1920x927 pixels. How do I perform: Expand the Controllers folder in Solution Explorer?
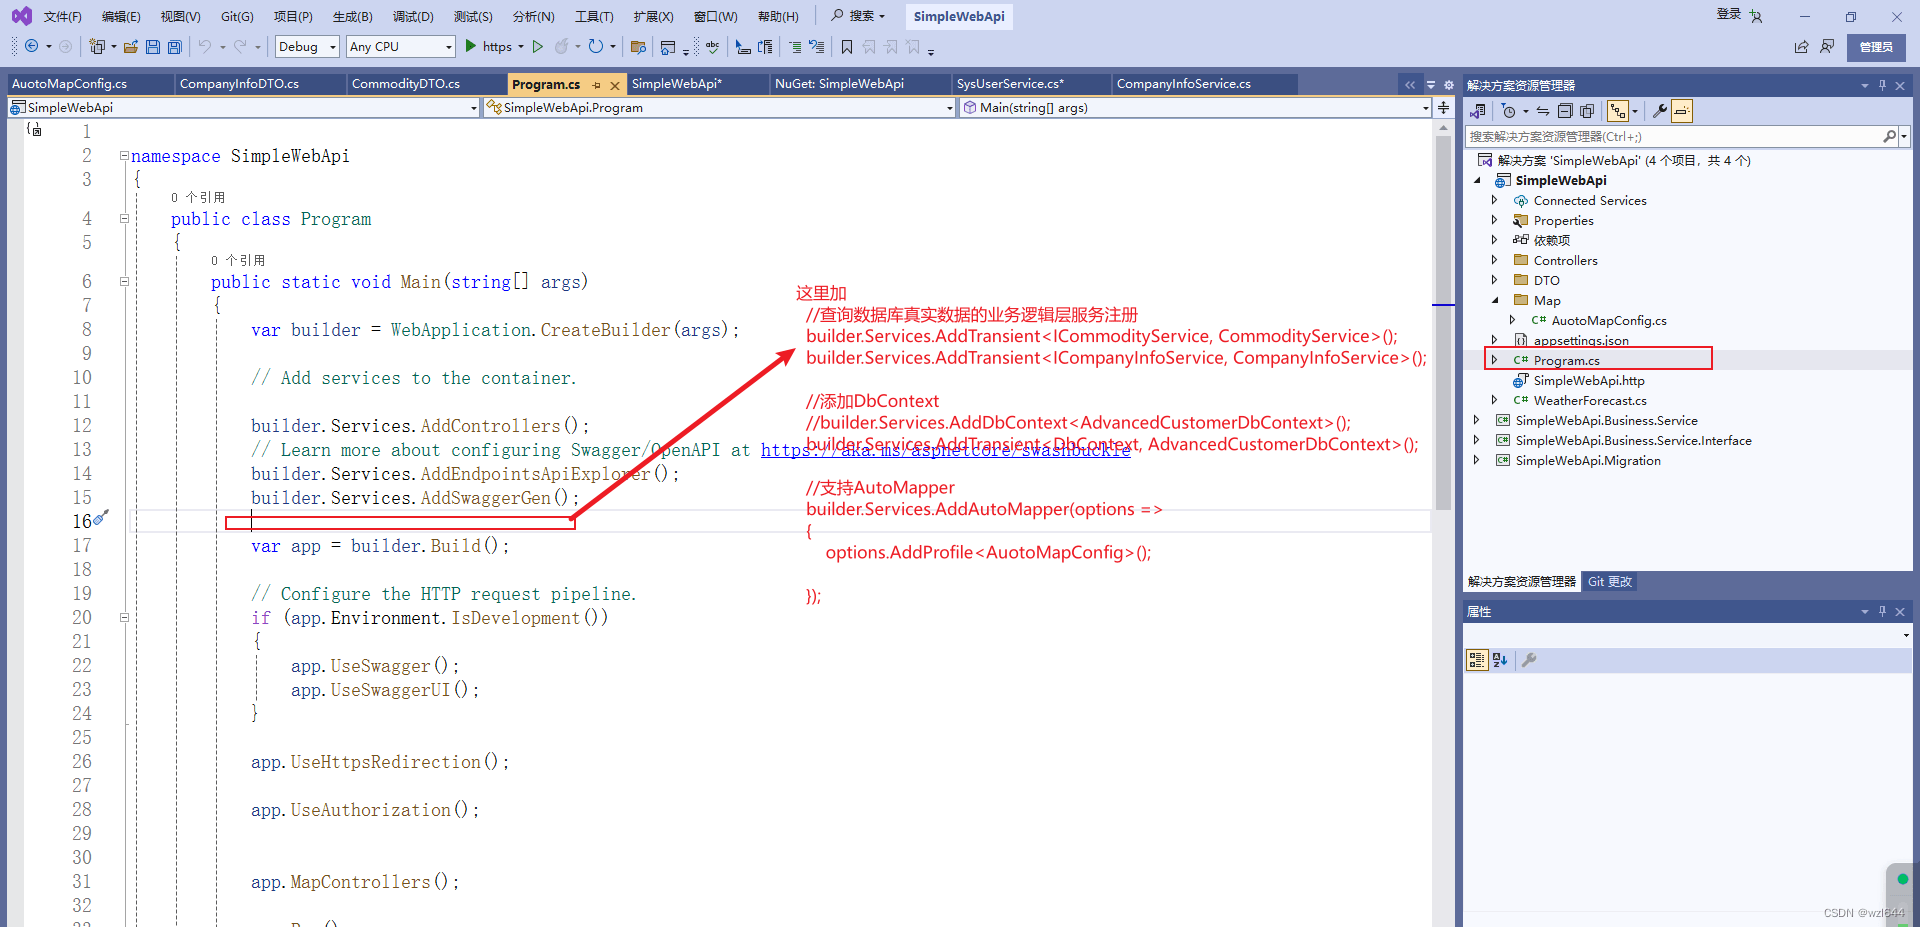(x=1494, y=260)
